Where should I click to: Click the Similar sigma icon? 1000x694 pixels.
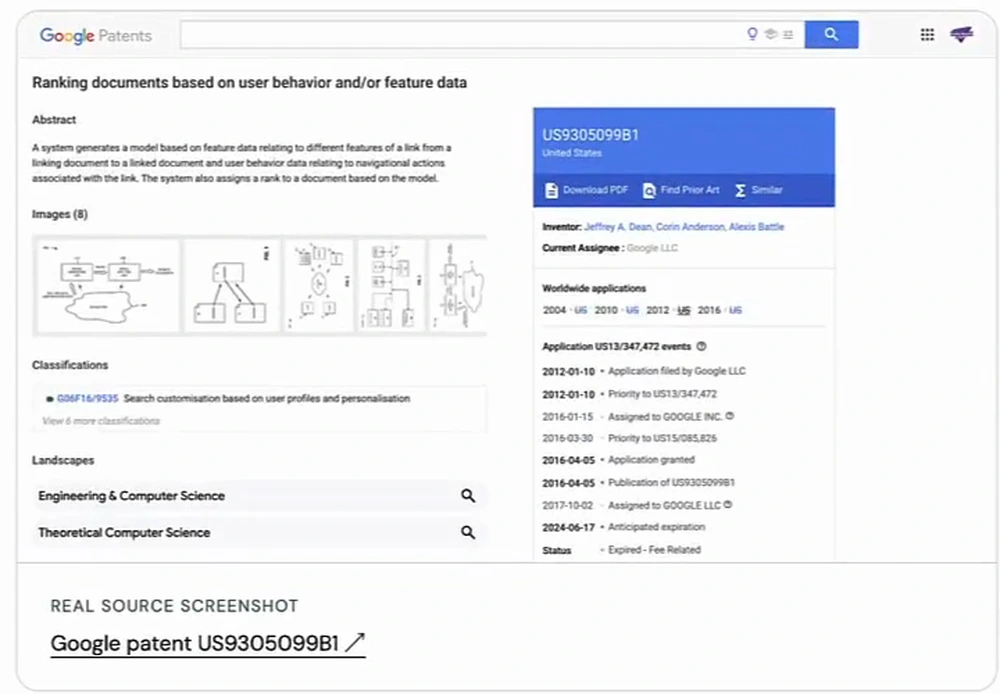(740, 190)
